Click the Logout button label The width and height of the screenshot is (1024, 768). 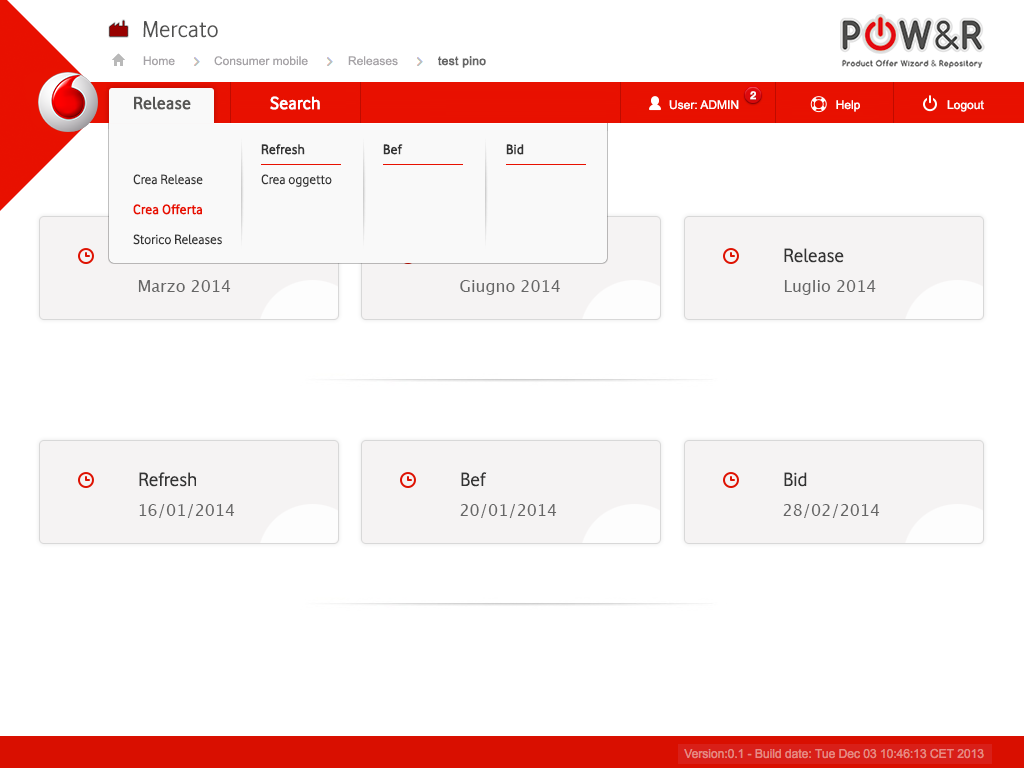click(x=965, y=104)
